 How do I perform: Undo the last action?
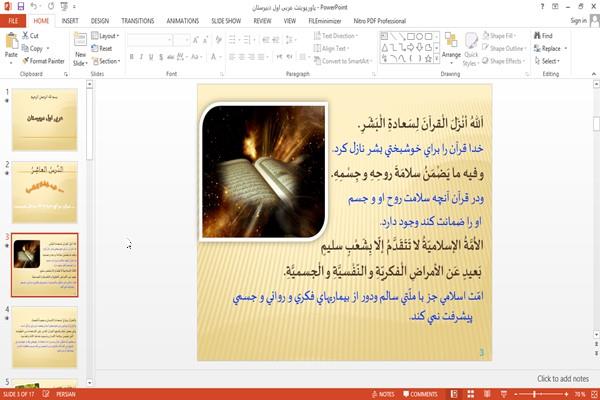tap(34, 7)
